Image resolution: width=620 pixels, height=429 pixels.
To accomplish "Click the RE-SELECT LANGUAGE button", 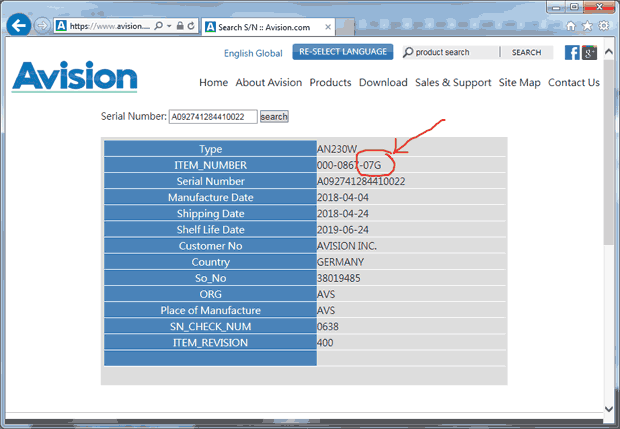I will (x=343, y=52).
